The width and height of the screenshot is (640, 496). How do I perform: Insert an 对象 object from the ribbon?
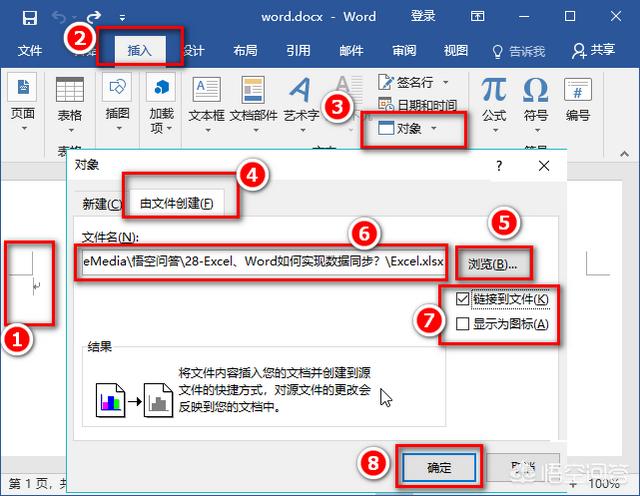point(400,129)
